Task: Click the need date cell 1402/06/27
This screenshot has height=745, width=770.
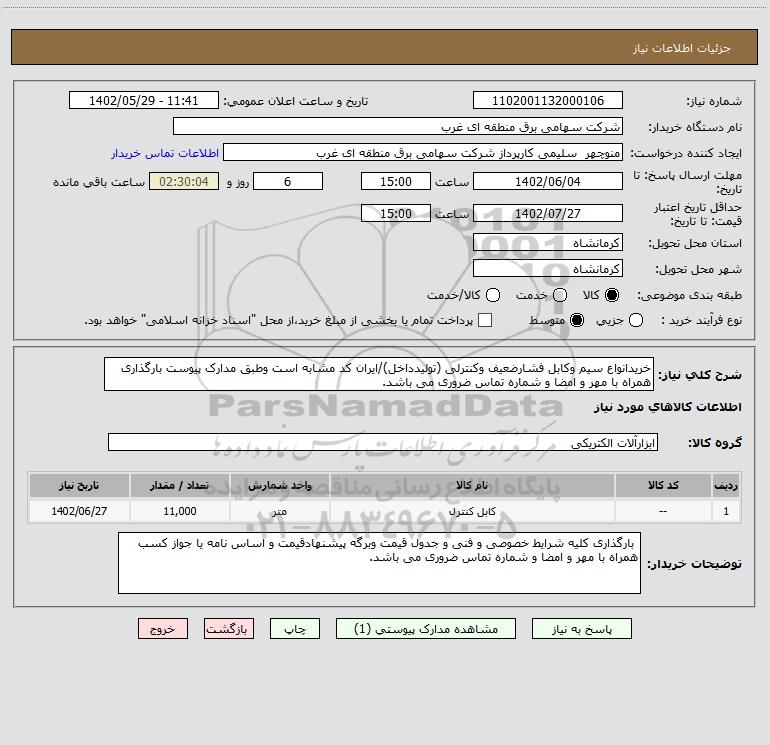Action: point(79,511)
